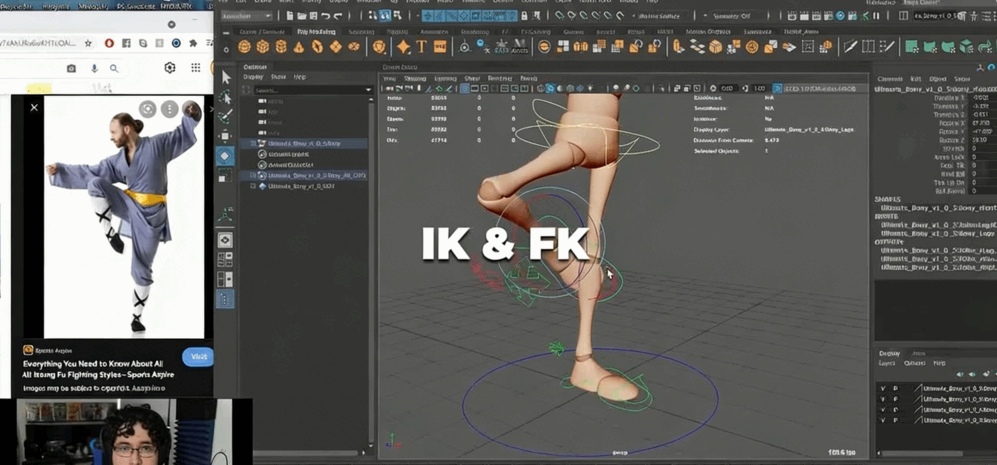Click the polygon sphere shelf icon
The height and width of the screenshot is (465, 997).
(245, 47)
